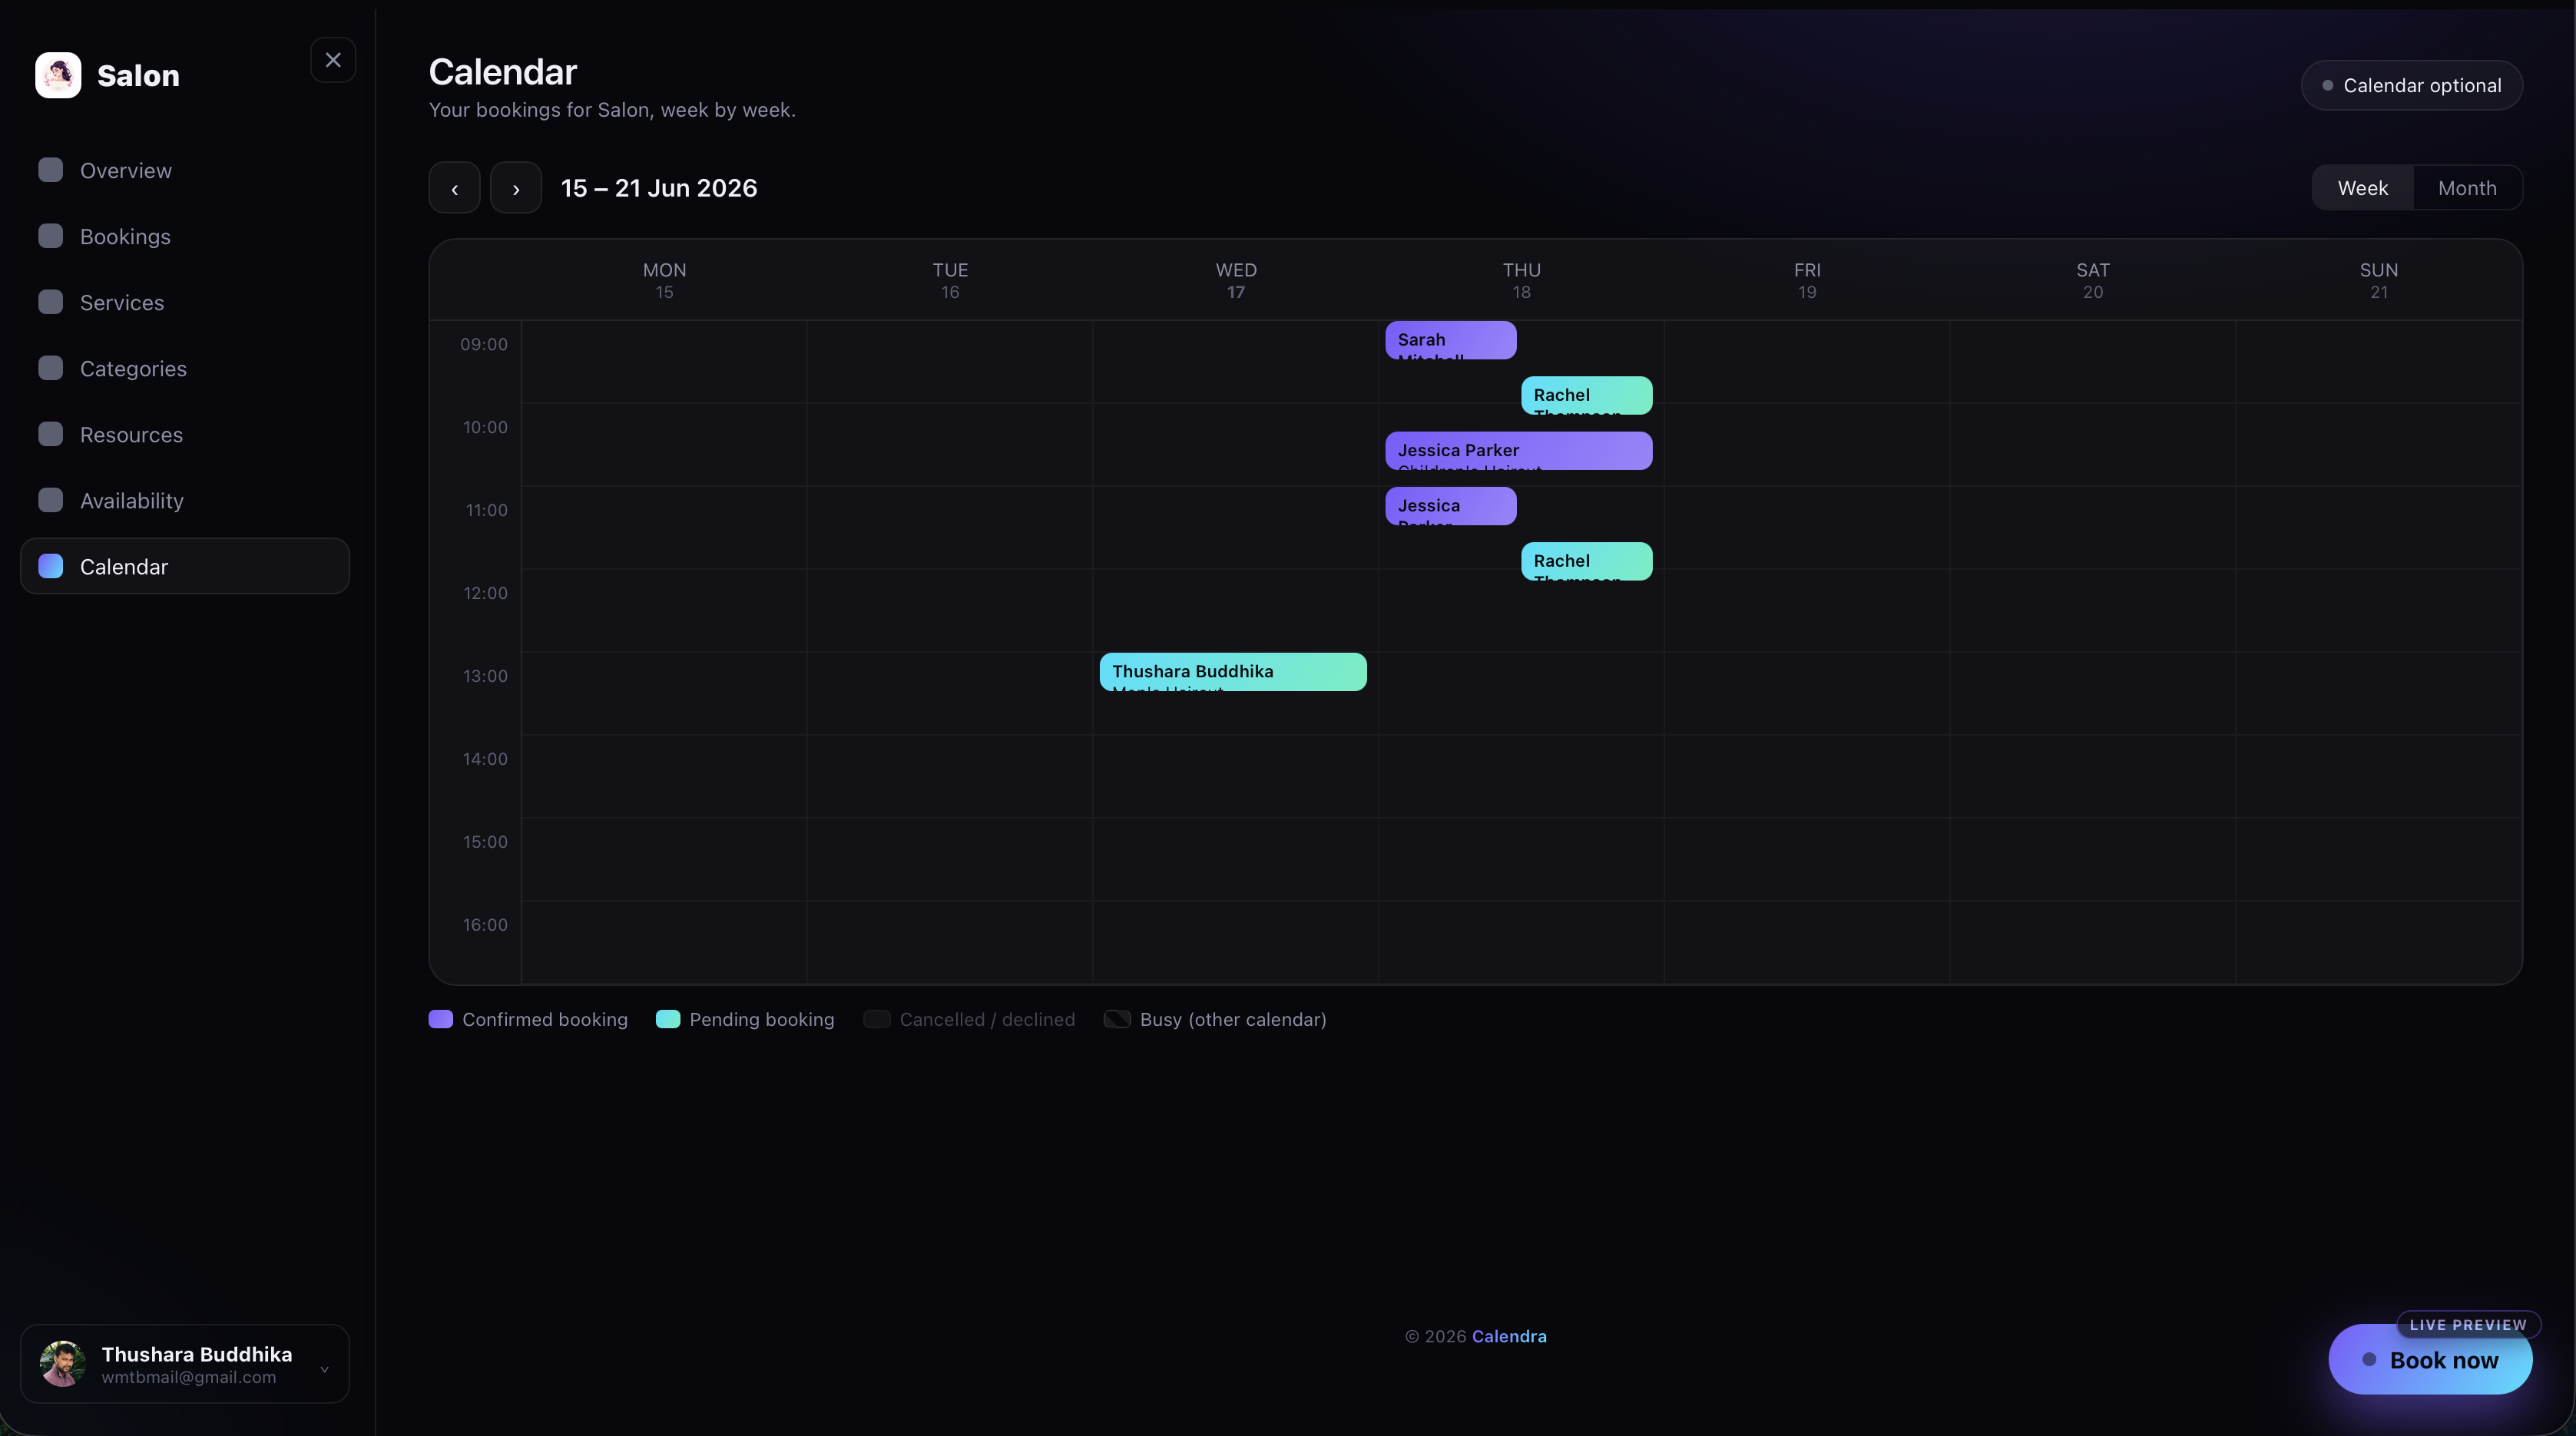Click the Availability sidebar icon
This screenshot has width=2576, height=1436.
[51, 500]
